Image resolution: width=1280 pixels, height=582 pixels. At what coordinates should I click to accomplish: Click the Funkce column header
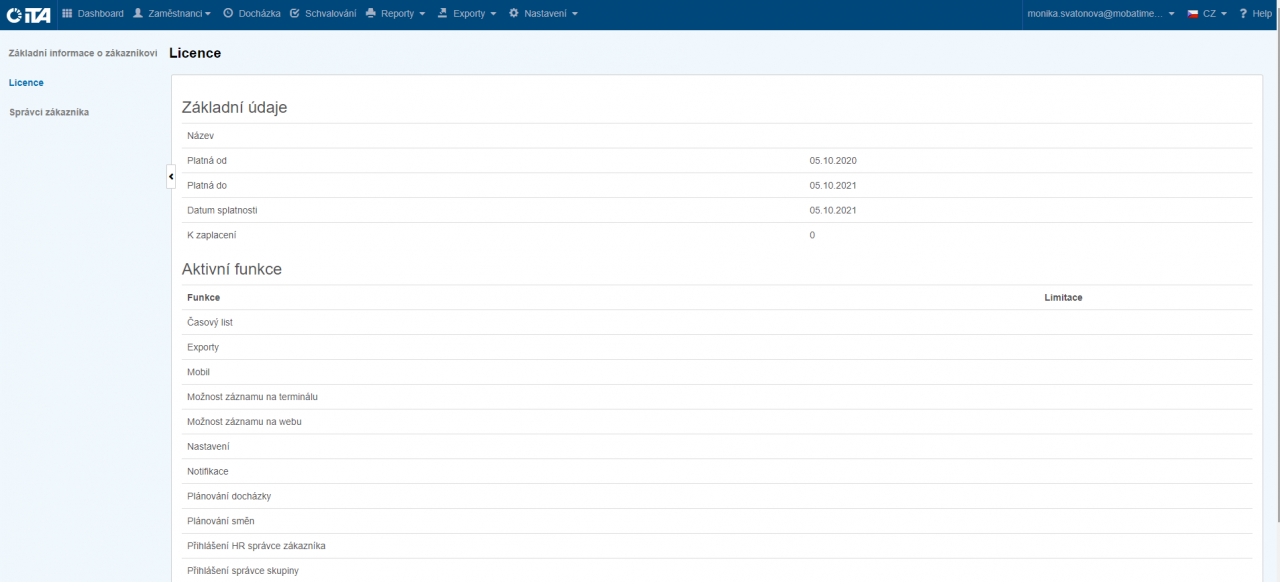(x=204, y=298)
